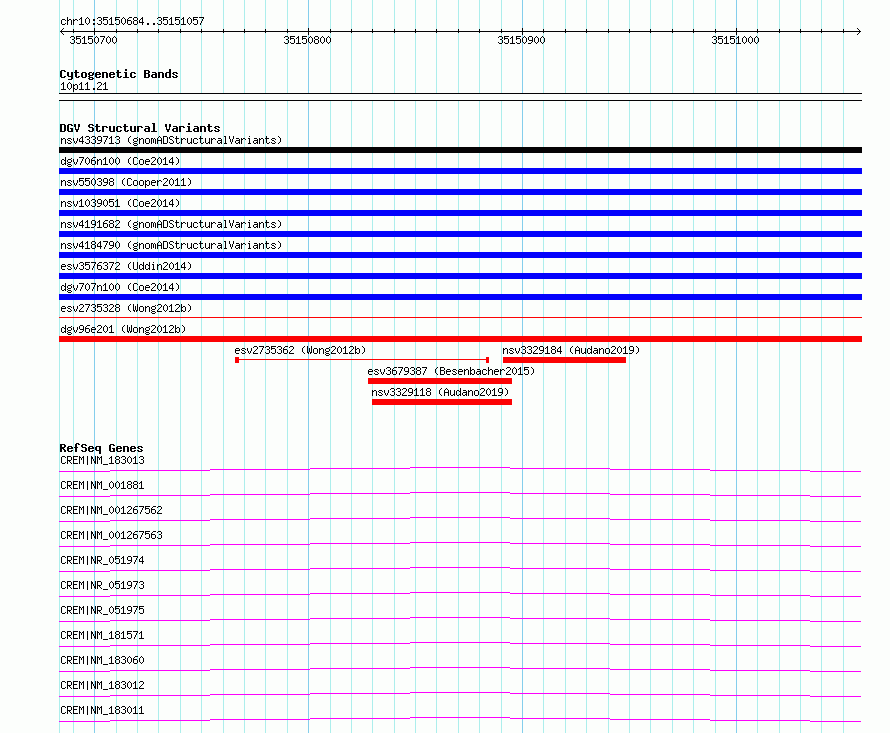Click the CREM|NM_001267563 transcript label
Viewport: 890px width, 733px height.
pyautogui.click(x=111, y=535)
